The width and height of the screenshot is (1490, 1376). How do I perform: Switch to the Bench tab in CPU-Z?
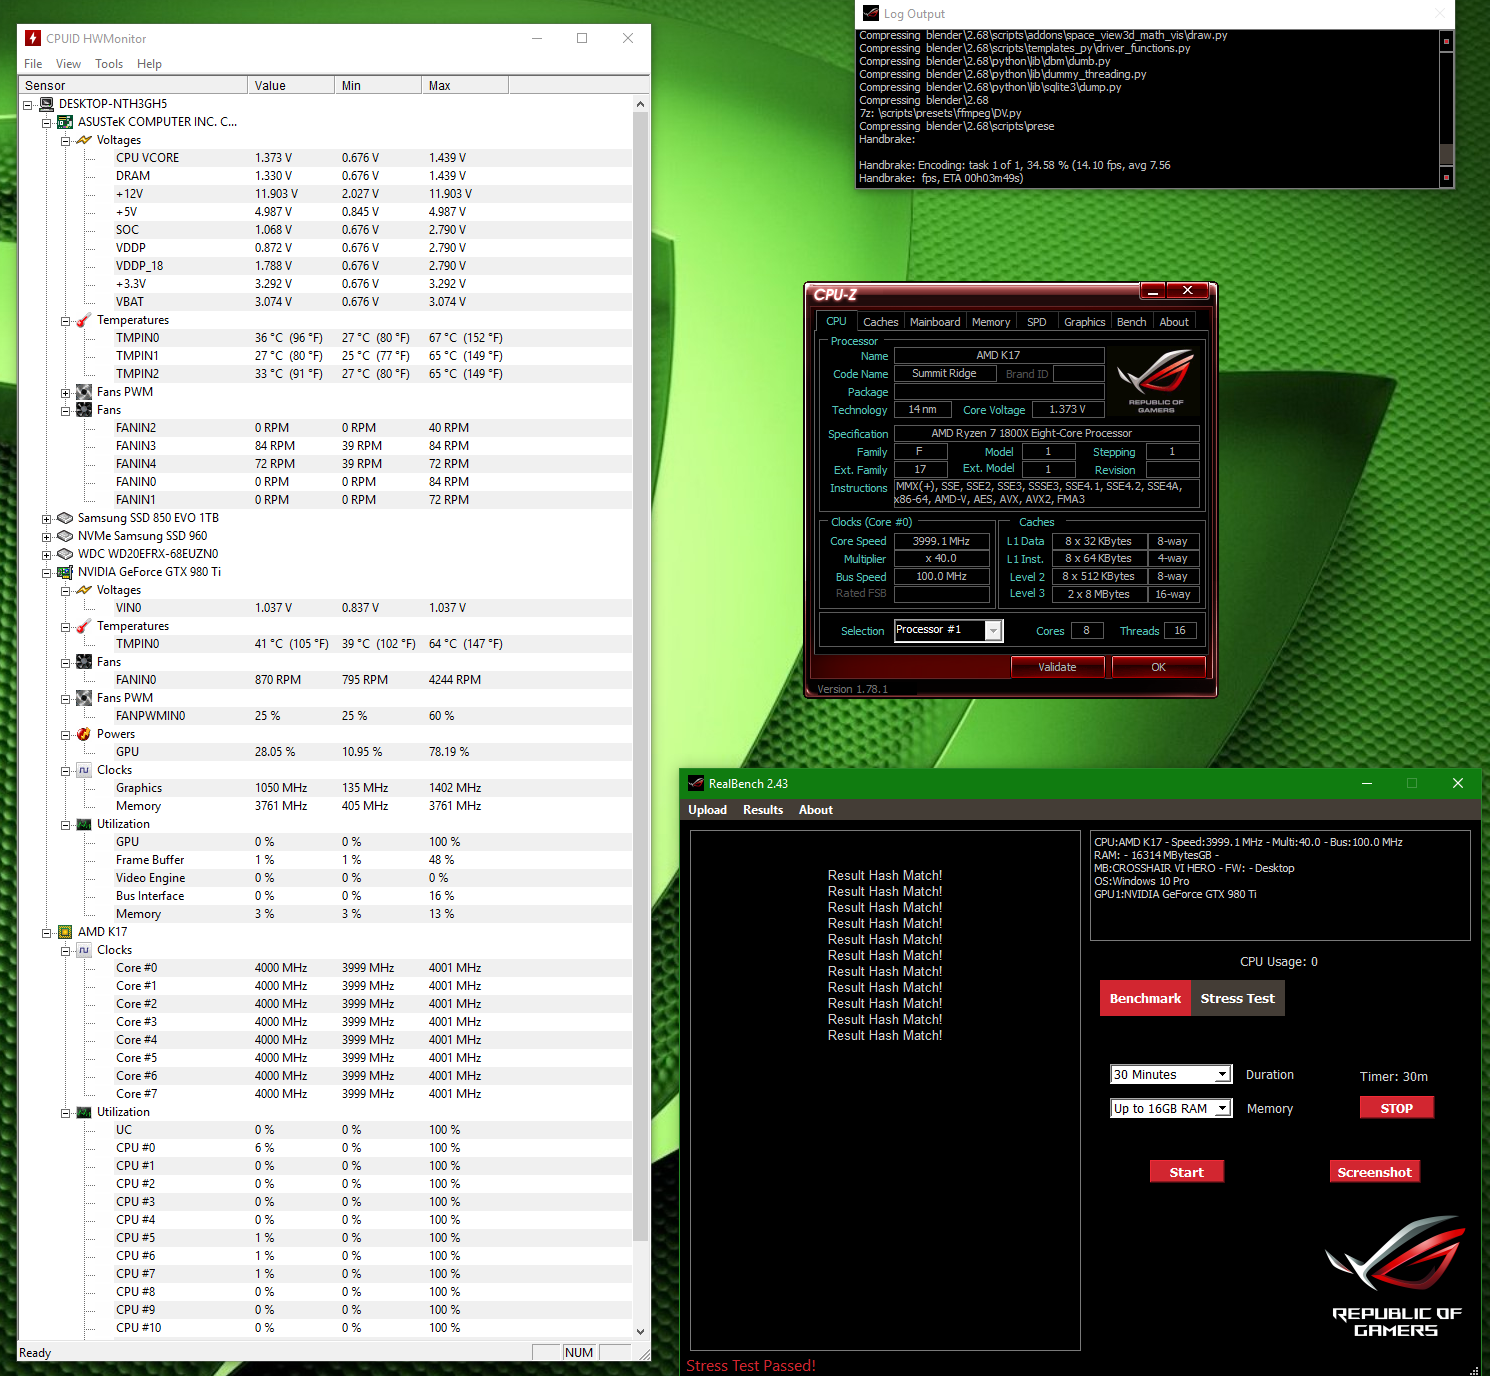point(1131,322)
